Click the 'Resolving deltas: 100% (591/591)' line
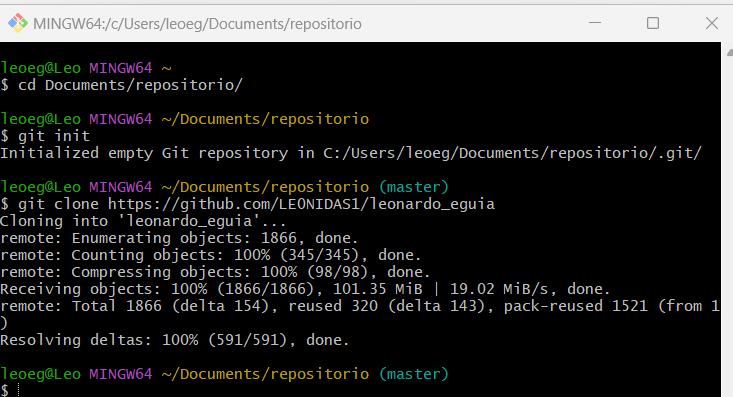733x397 pixels. coord(175,340)
